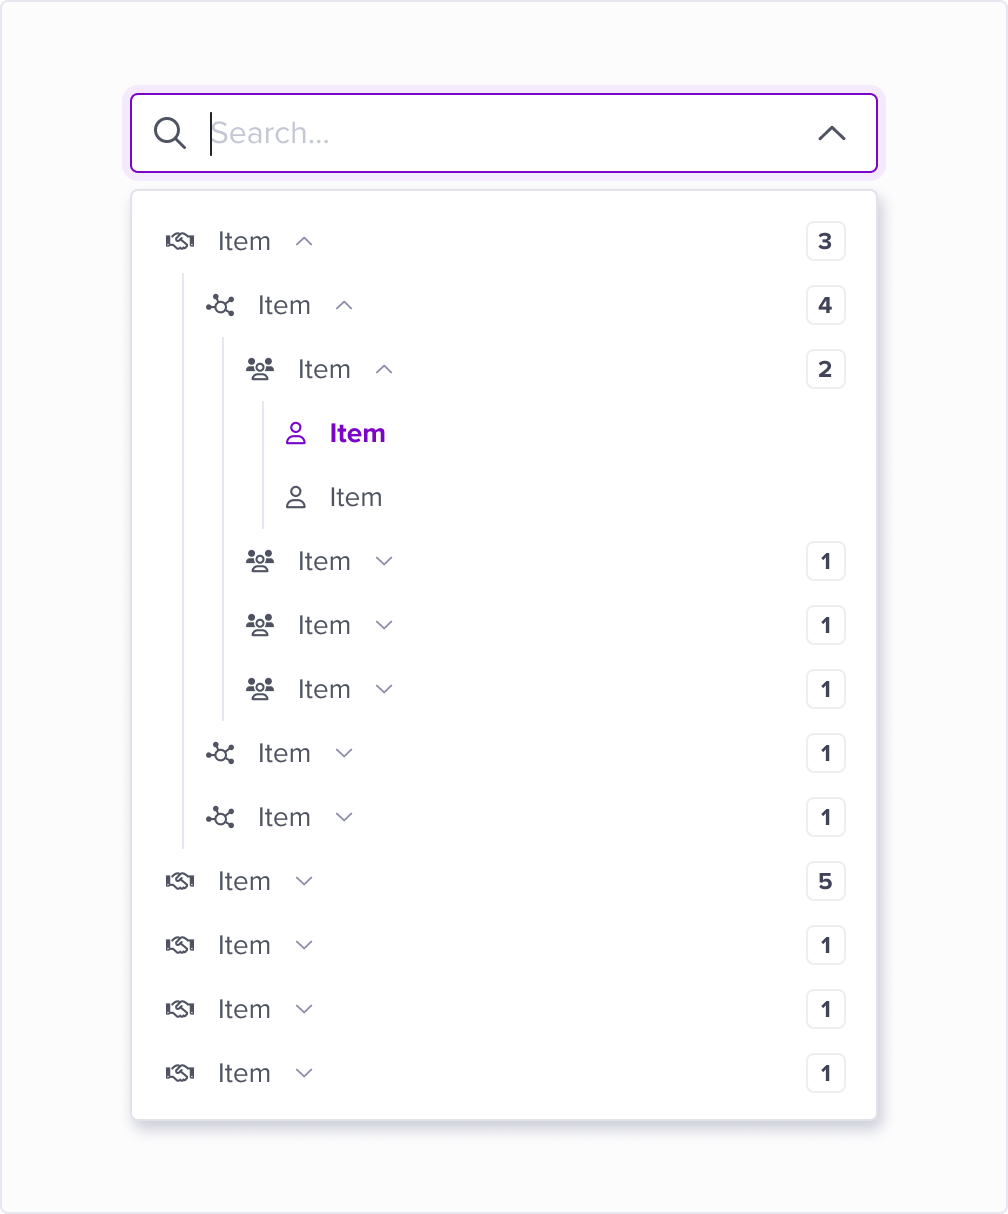
Task: Click the magnifying glass search icon
Action: point(170,133)
